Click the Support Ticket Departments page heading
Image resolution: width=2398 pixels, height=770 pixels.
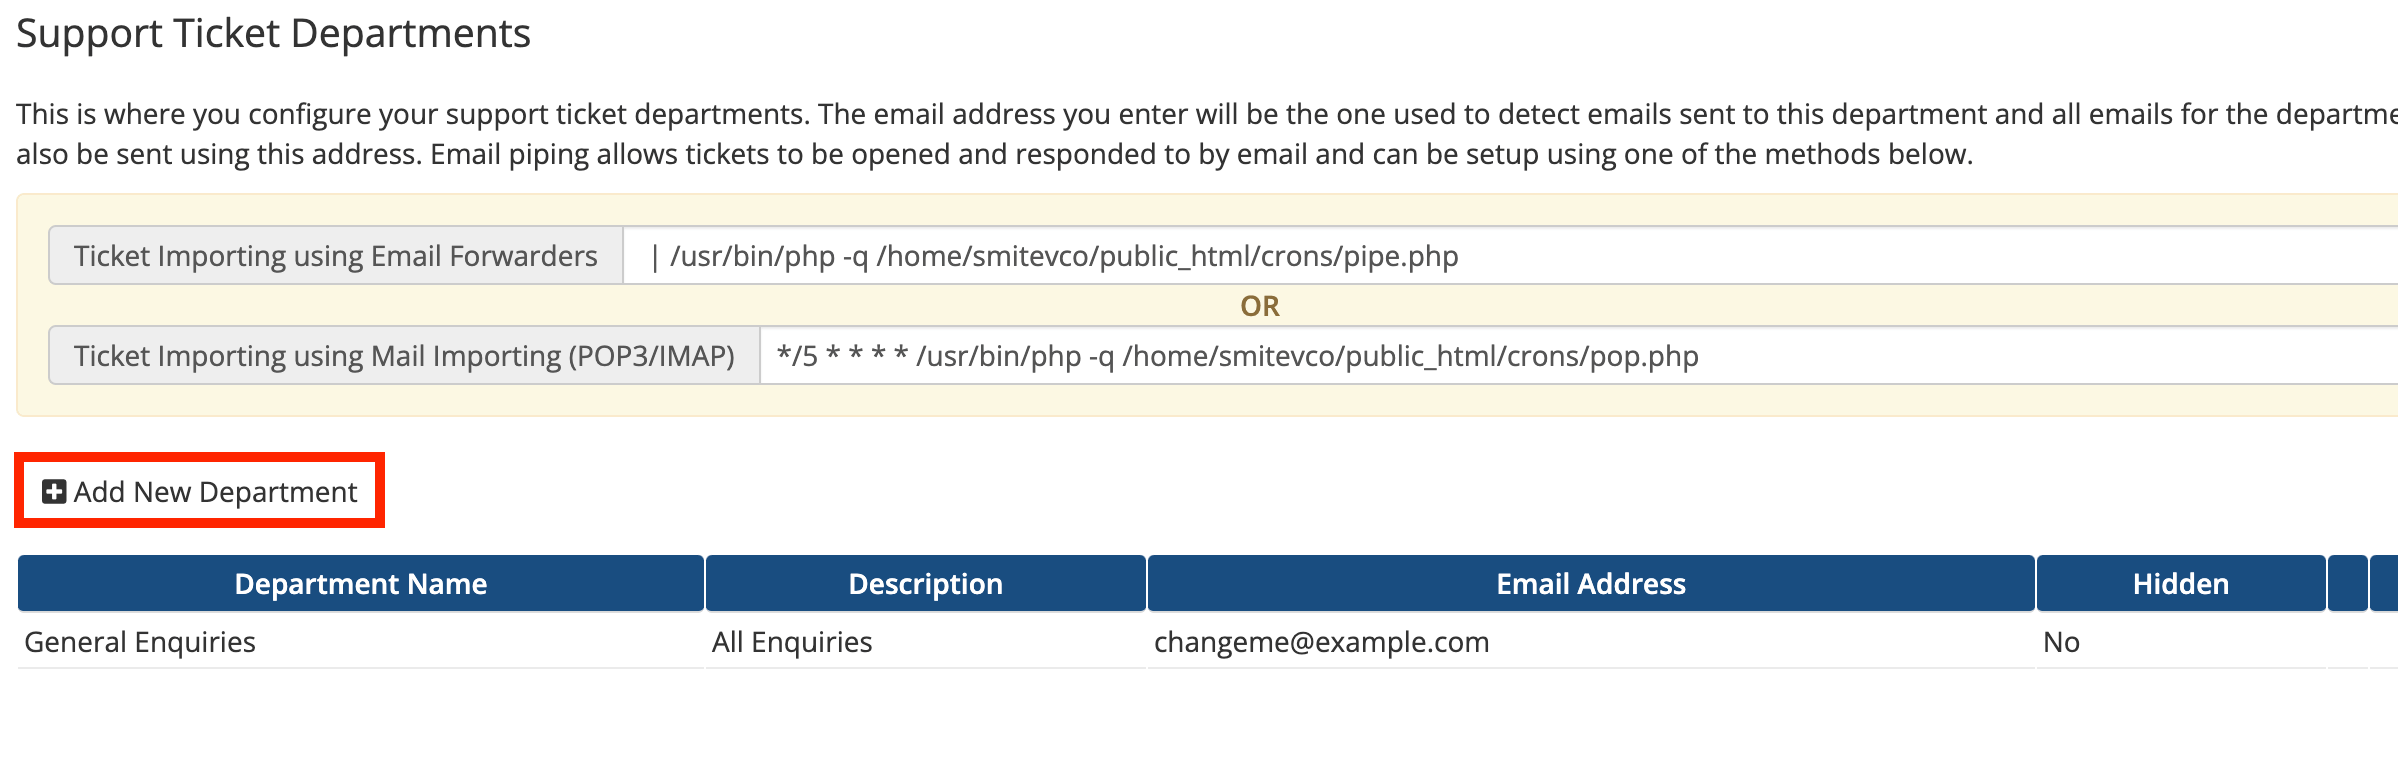pos(273,34)
